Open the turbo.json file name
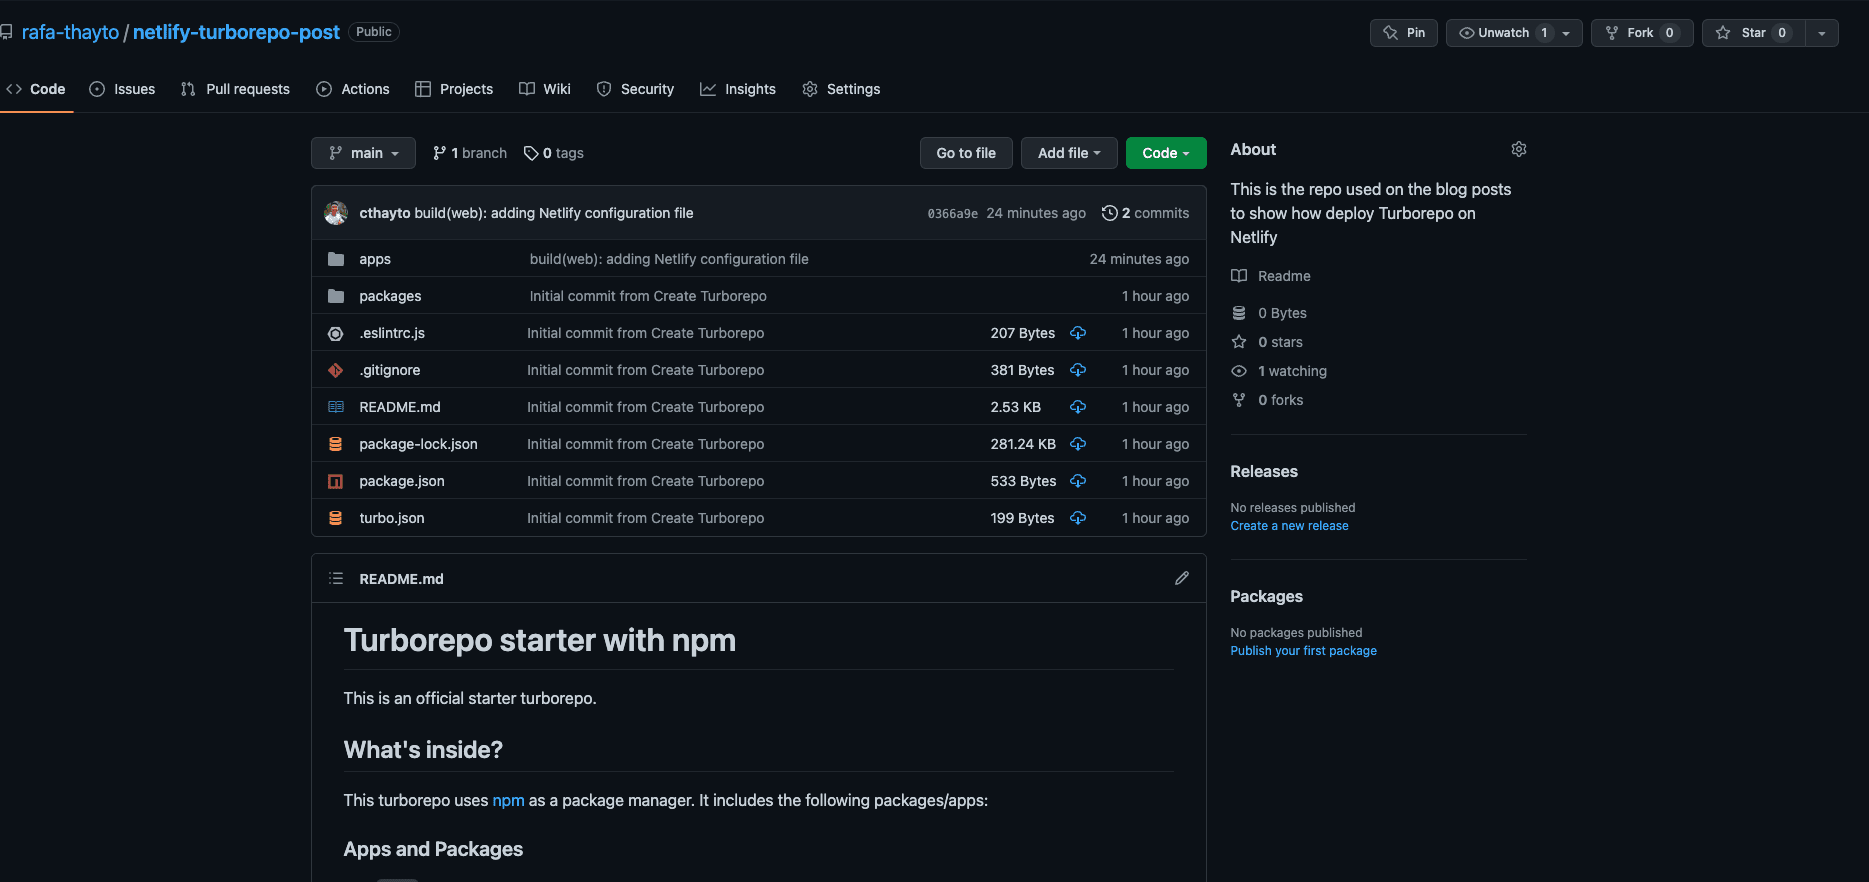The image size is (1869, 882). pyautogui.click(x=392, y=518)
